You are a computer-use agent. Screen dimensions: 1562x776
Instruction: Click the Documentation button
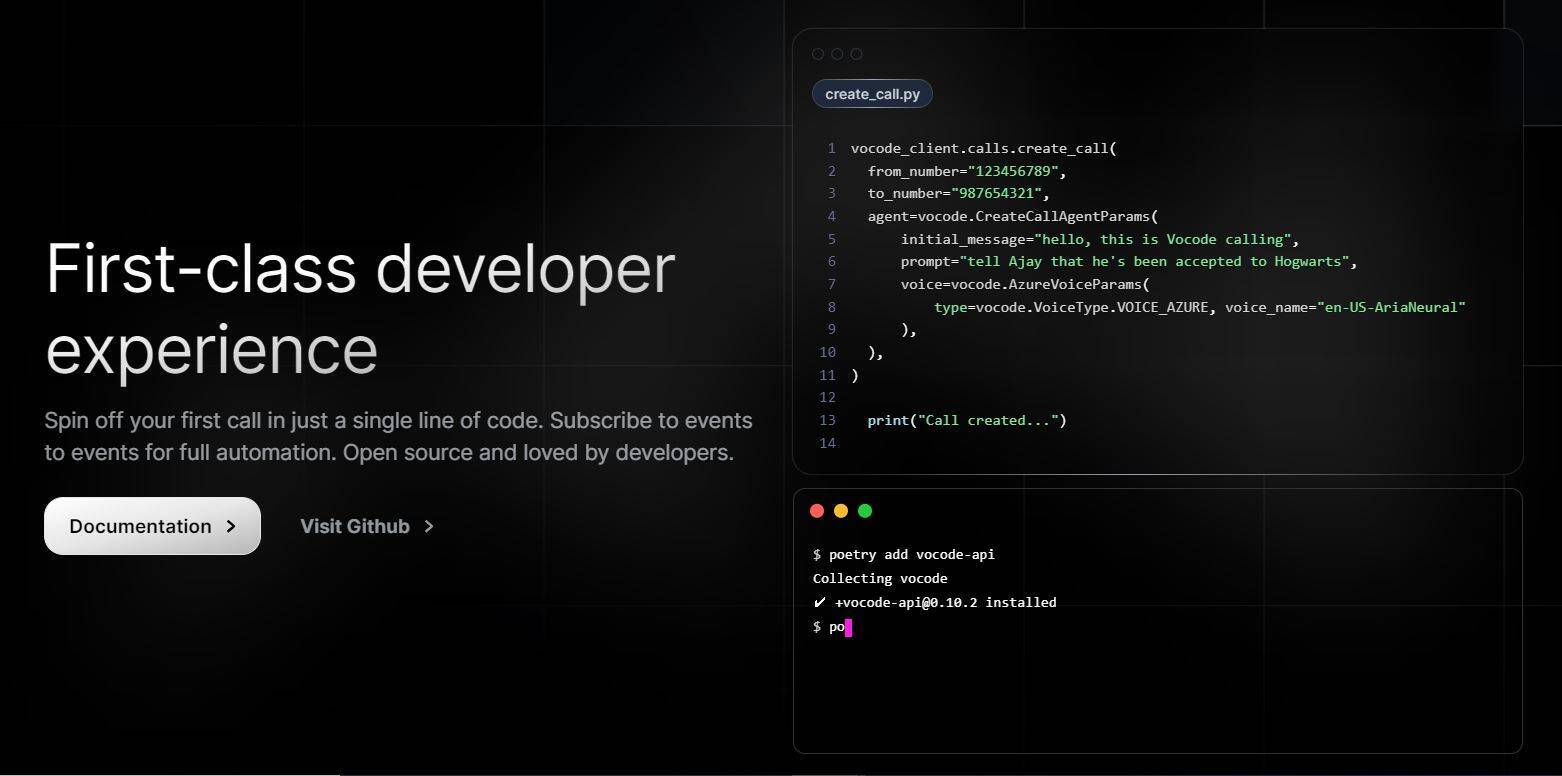tap(152, 526)
